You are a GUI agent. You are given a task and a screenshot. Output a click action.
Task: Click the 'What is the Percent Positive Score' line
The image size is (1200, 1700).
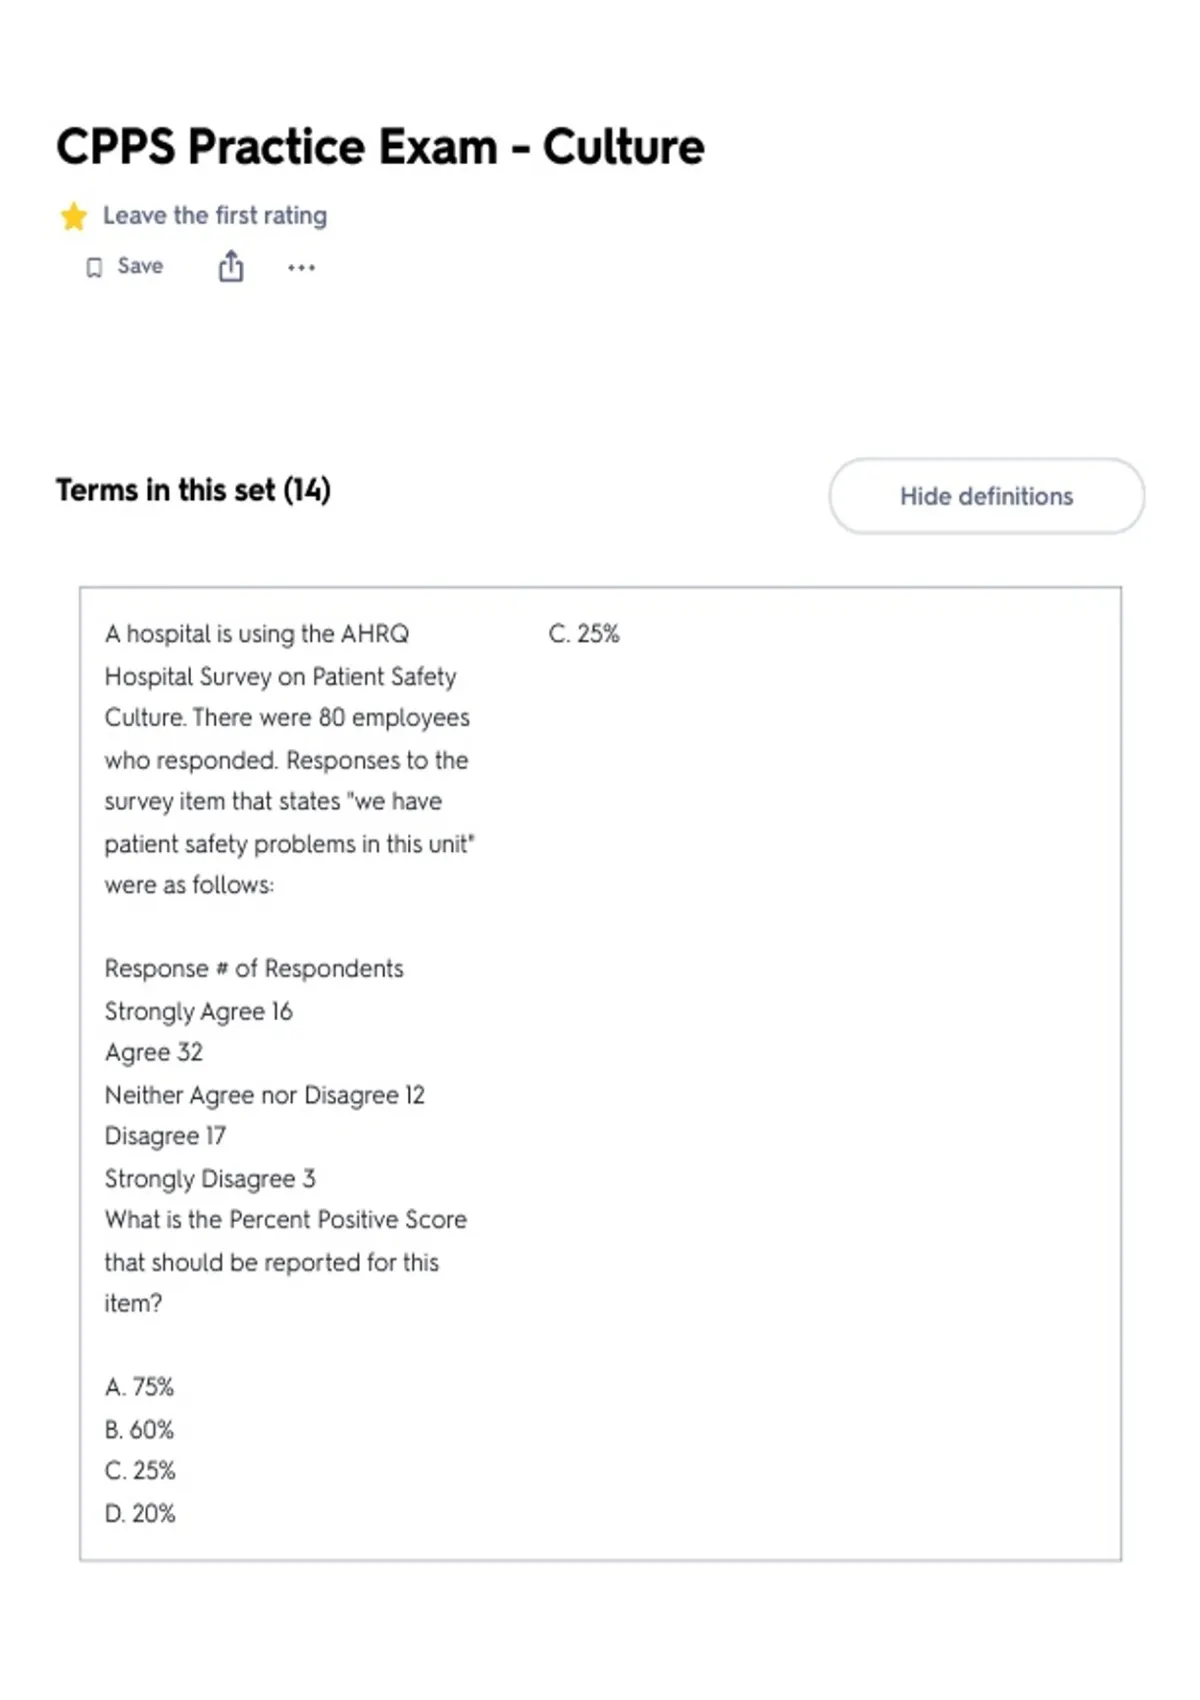[x=286, y=1220]
